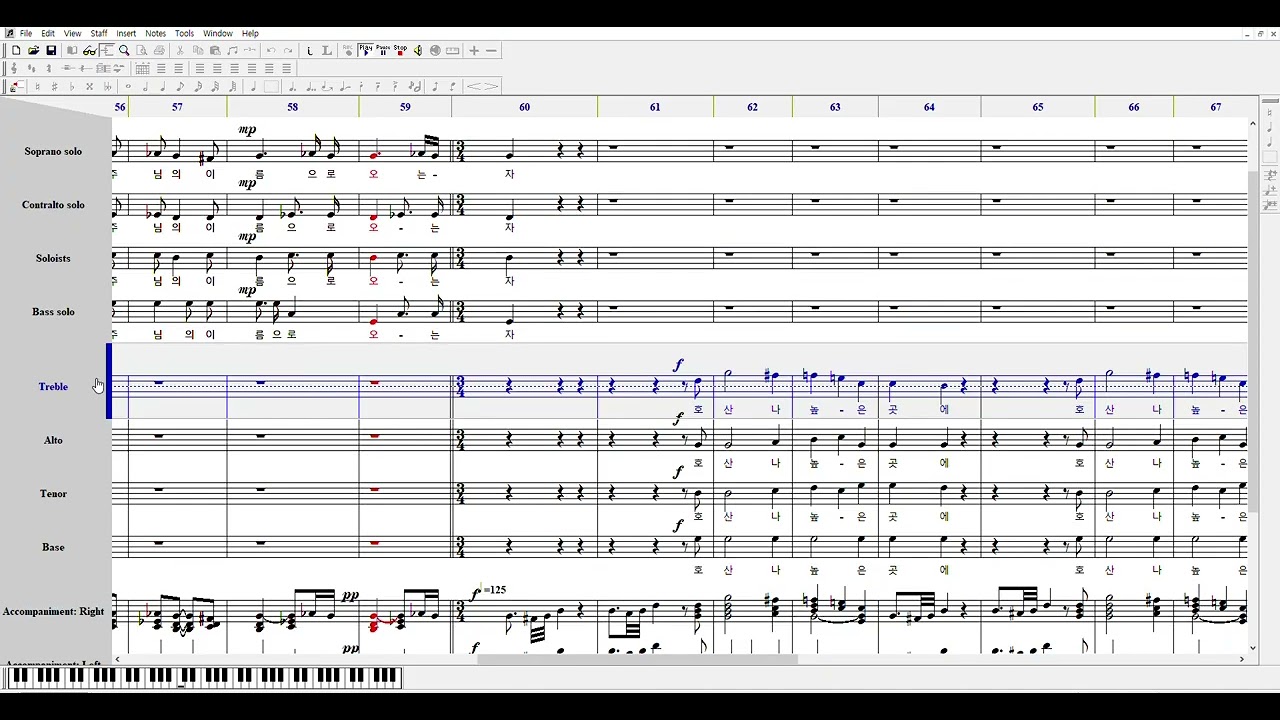Select the Soloists staff label
This screenshot has width=1280, height=720.
coord(53,258)
